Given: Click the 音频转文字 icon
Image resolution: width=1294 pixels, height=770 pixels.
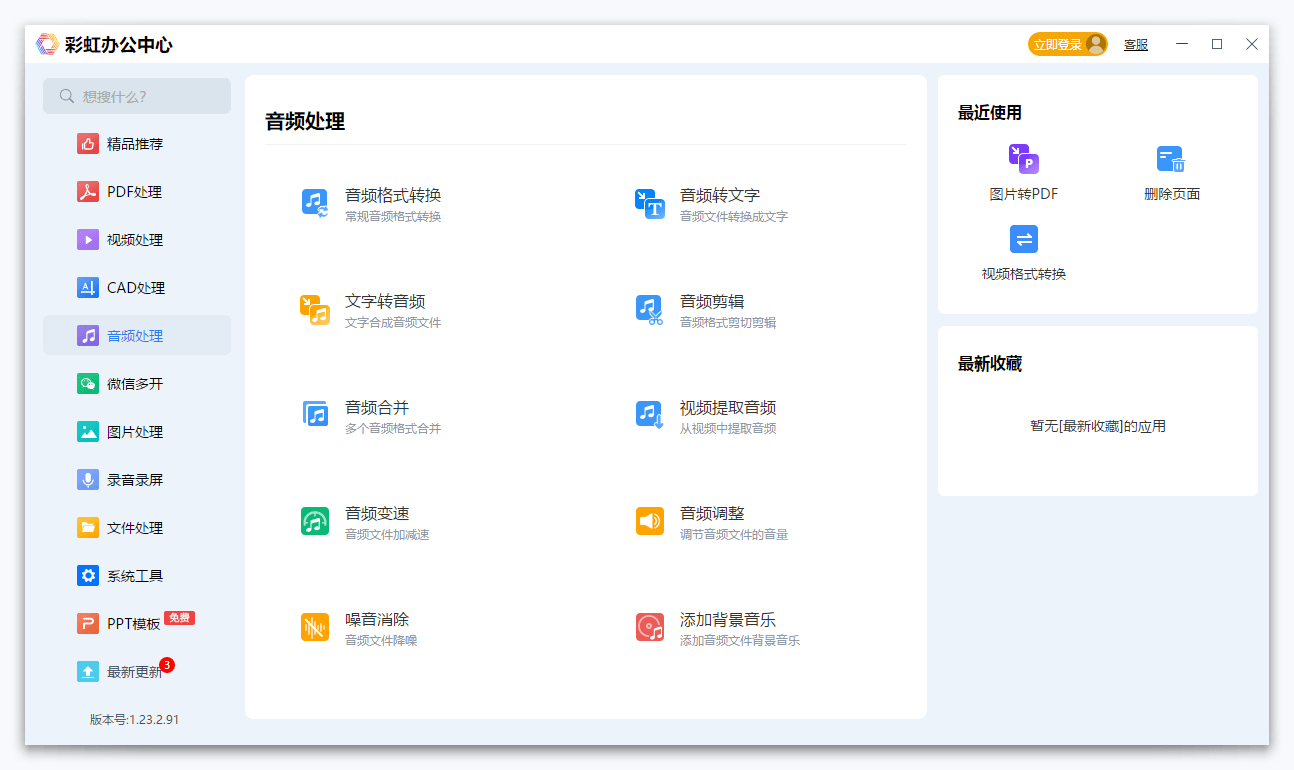Looking at the screenshot, I should pyautogui.click(x=650, y=203).
